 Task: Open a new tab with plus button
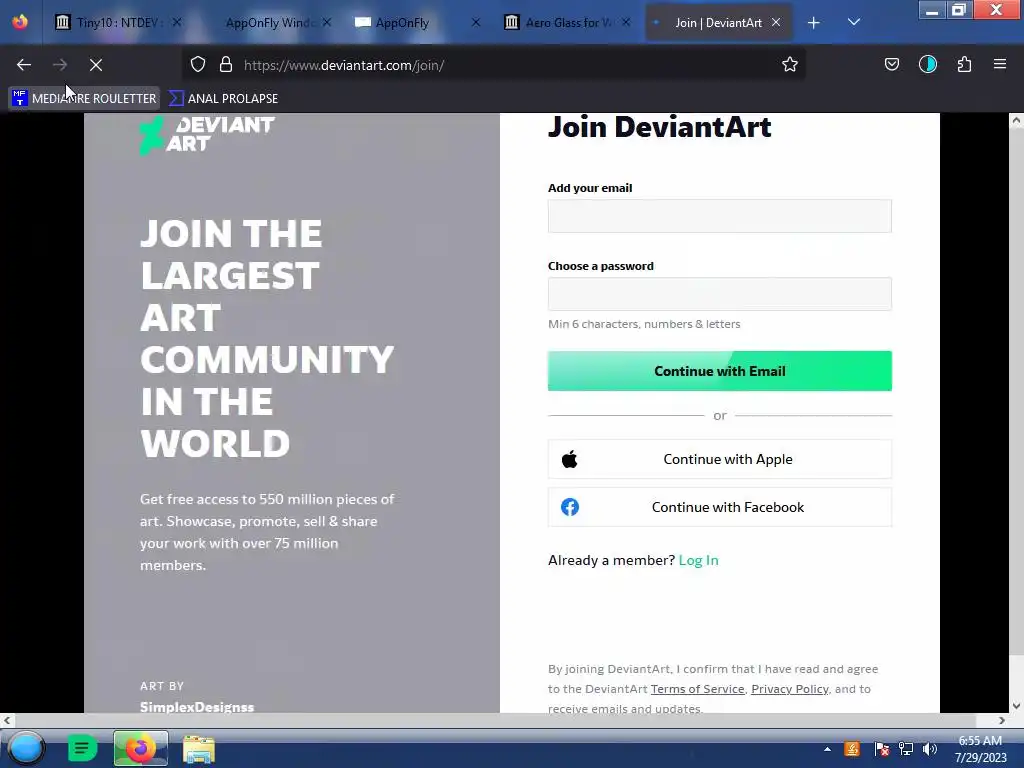813,23
